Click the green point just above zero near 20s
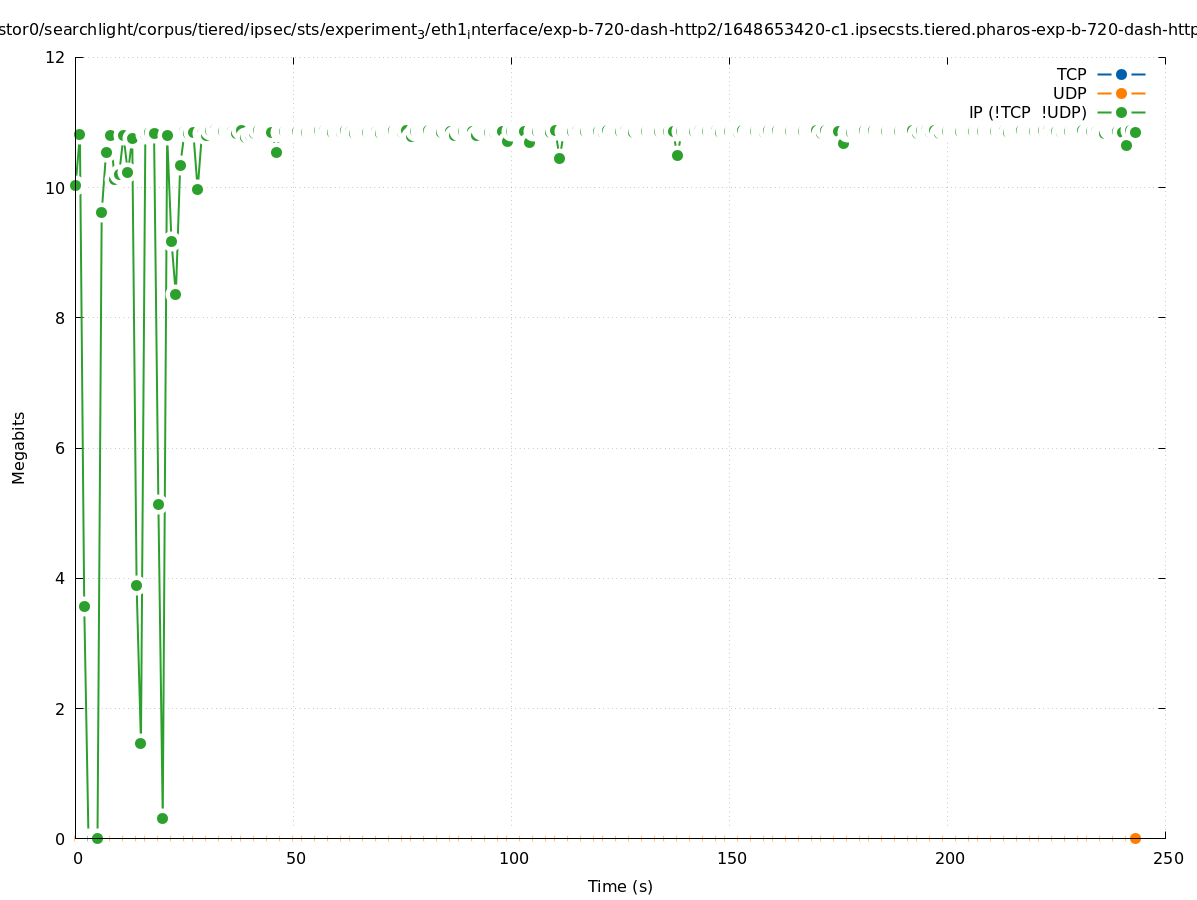1197x900 pixels. point(162,818)
